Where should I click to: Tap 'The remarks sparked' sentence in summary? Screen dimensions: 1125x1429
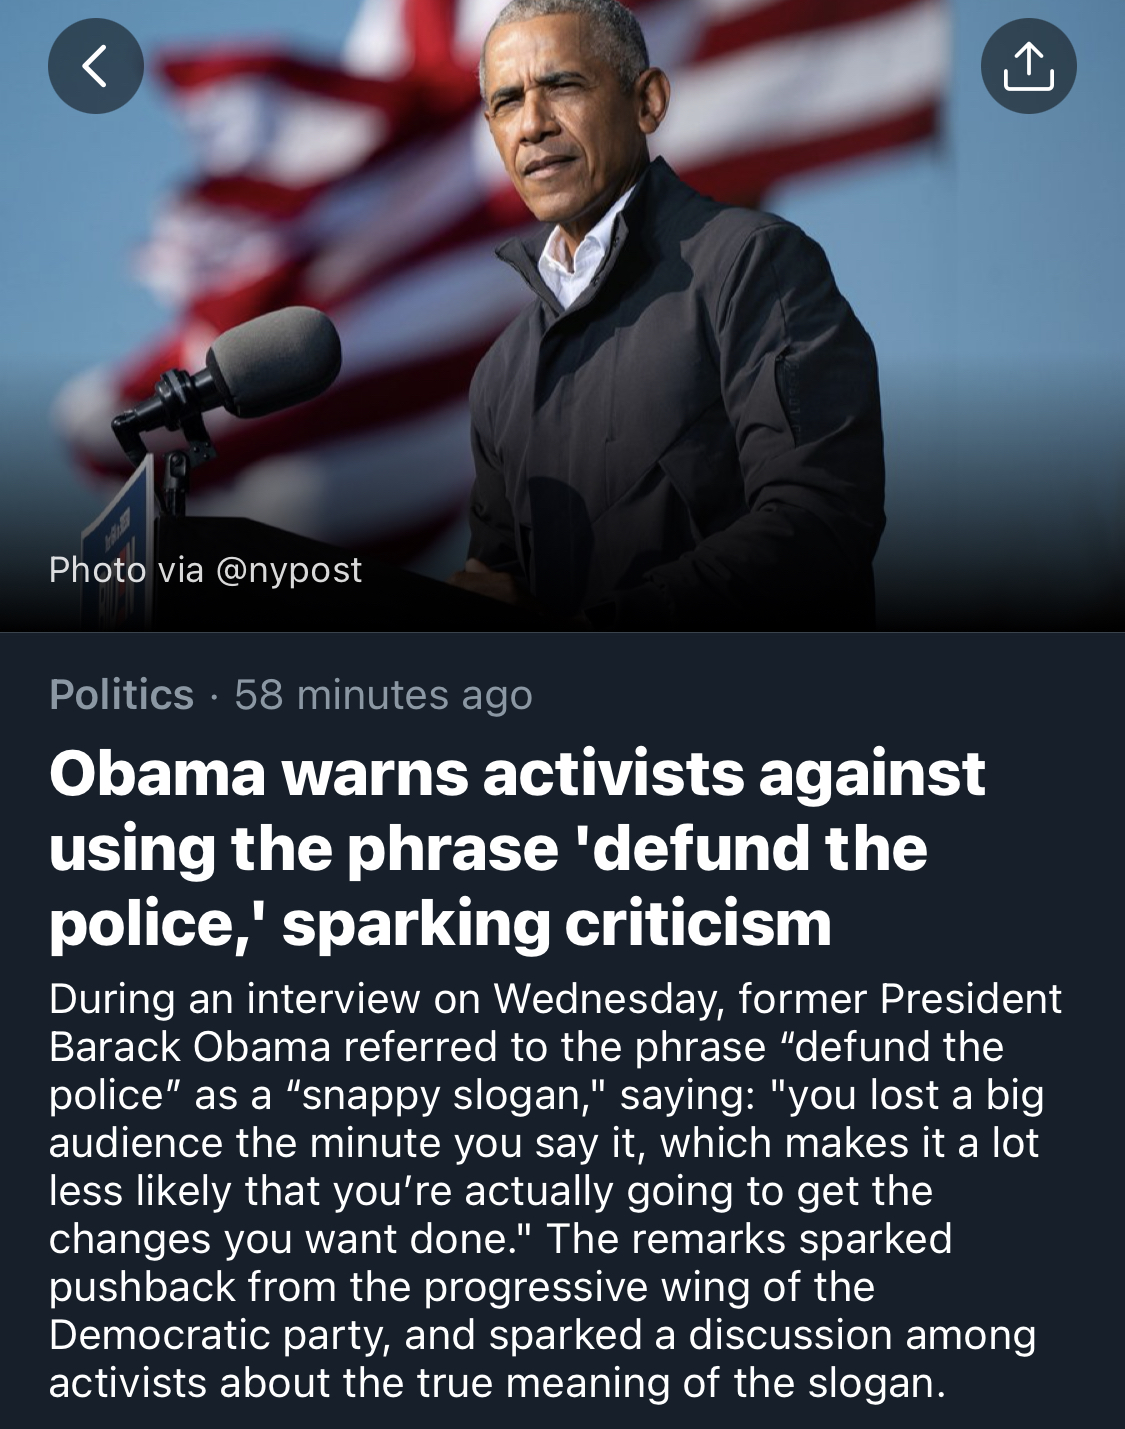pos(749,1239)
